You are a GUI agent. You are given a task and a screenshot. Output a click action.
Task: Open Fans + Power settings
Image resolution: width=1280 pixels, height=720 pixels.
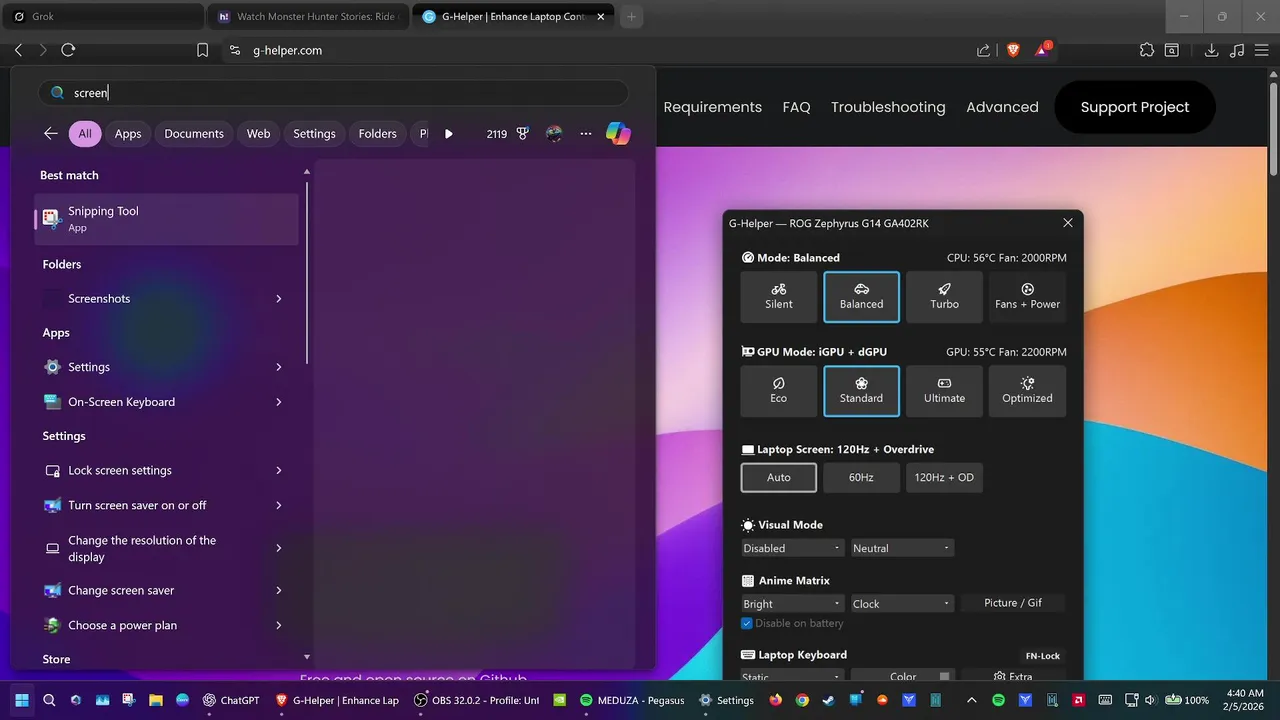(x=1027, y=297)
